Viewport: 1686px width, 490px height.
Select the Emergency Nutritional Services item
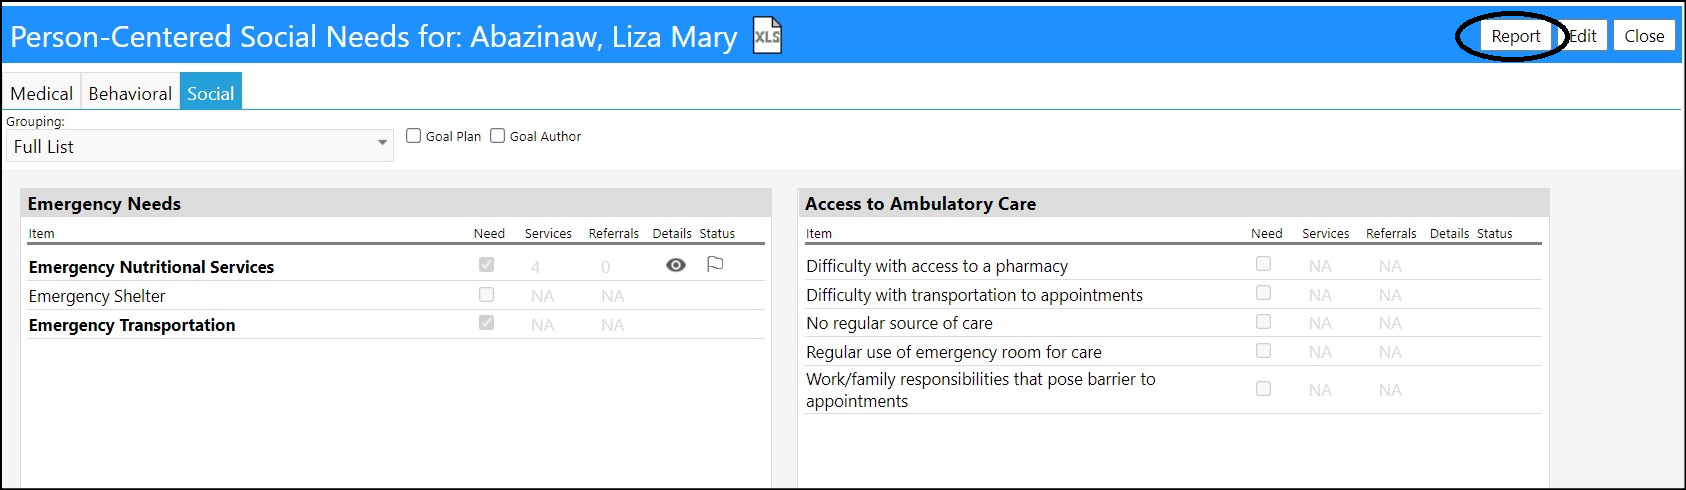tap(151, 267)
